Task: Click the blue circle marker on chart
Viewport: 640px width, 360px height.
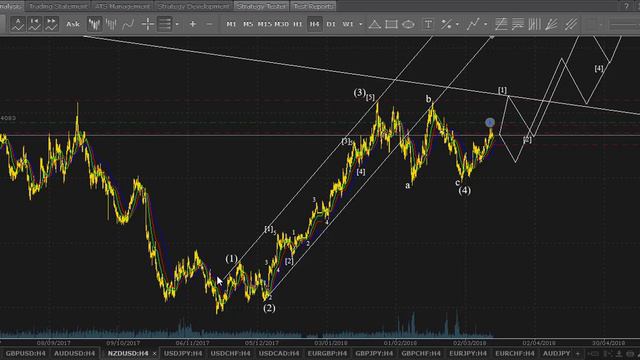Action: coord(490,122)
